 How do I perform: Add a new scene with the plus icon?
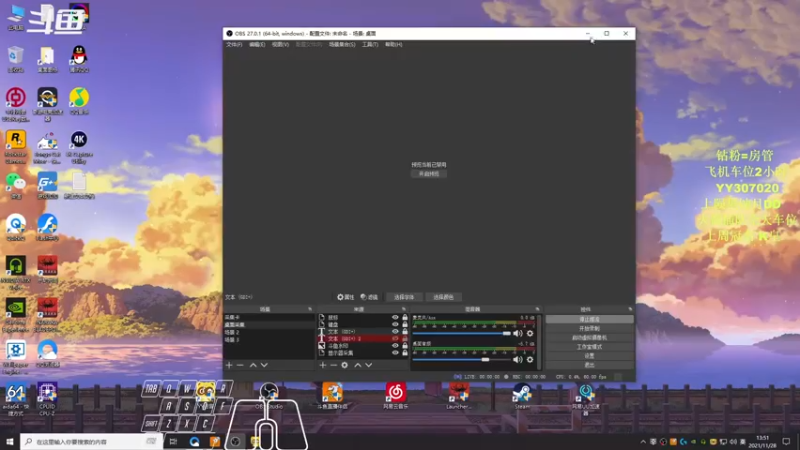pyautogui.click(x=229, y=365)
